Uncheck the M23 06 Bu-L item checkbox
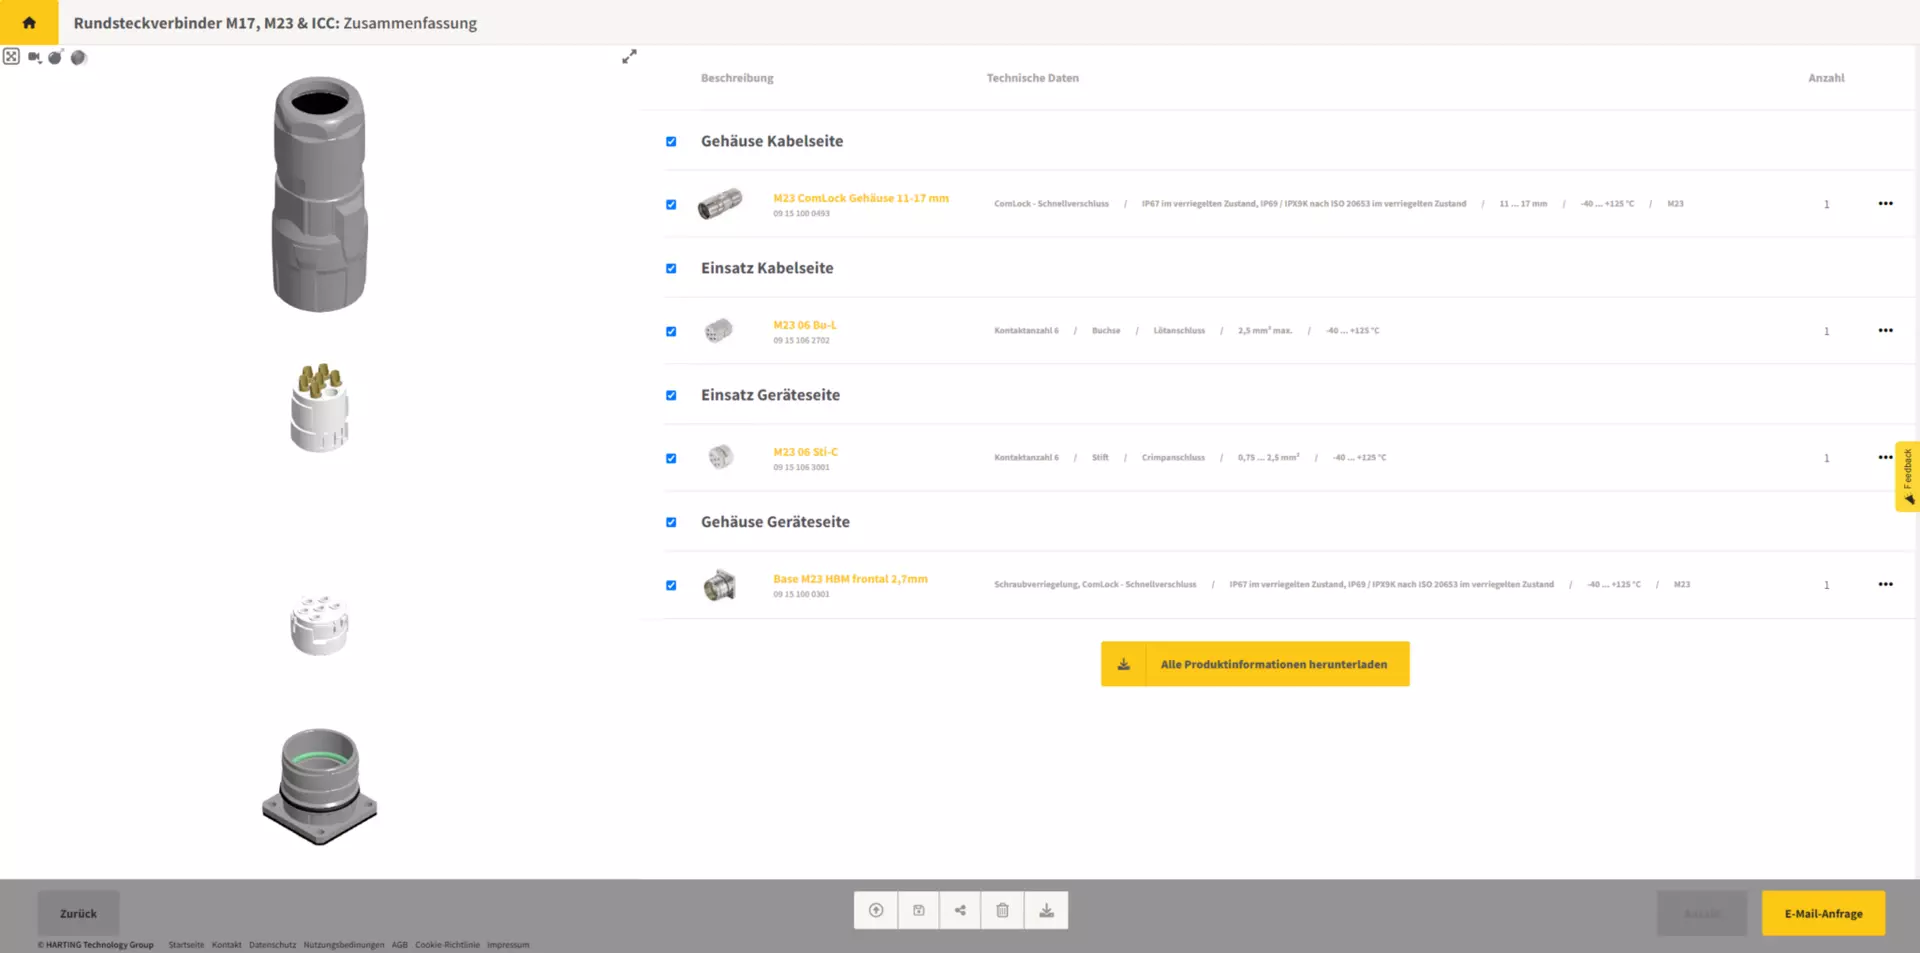Image resolution: width=1920 pixels, height=953 pixels. (x=671, y=331)
